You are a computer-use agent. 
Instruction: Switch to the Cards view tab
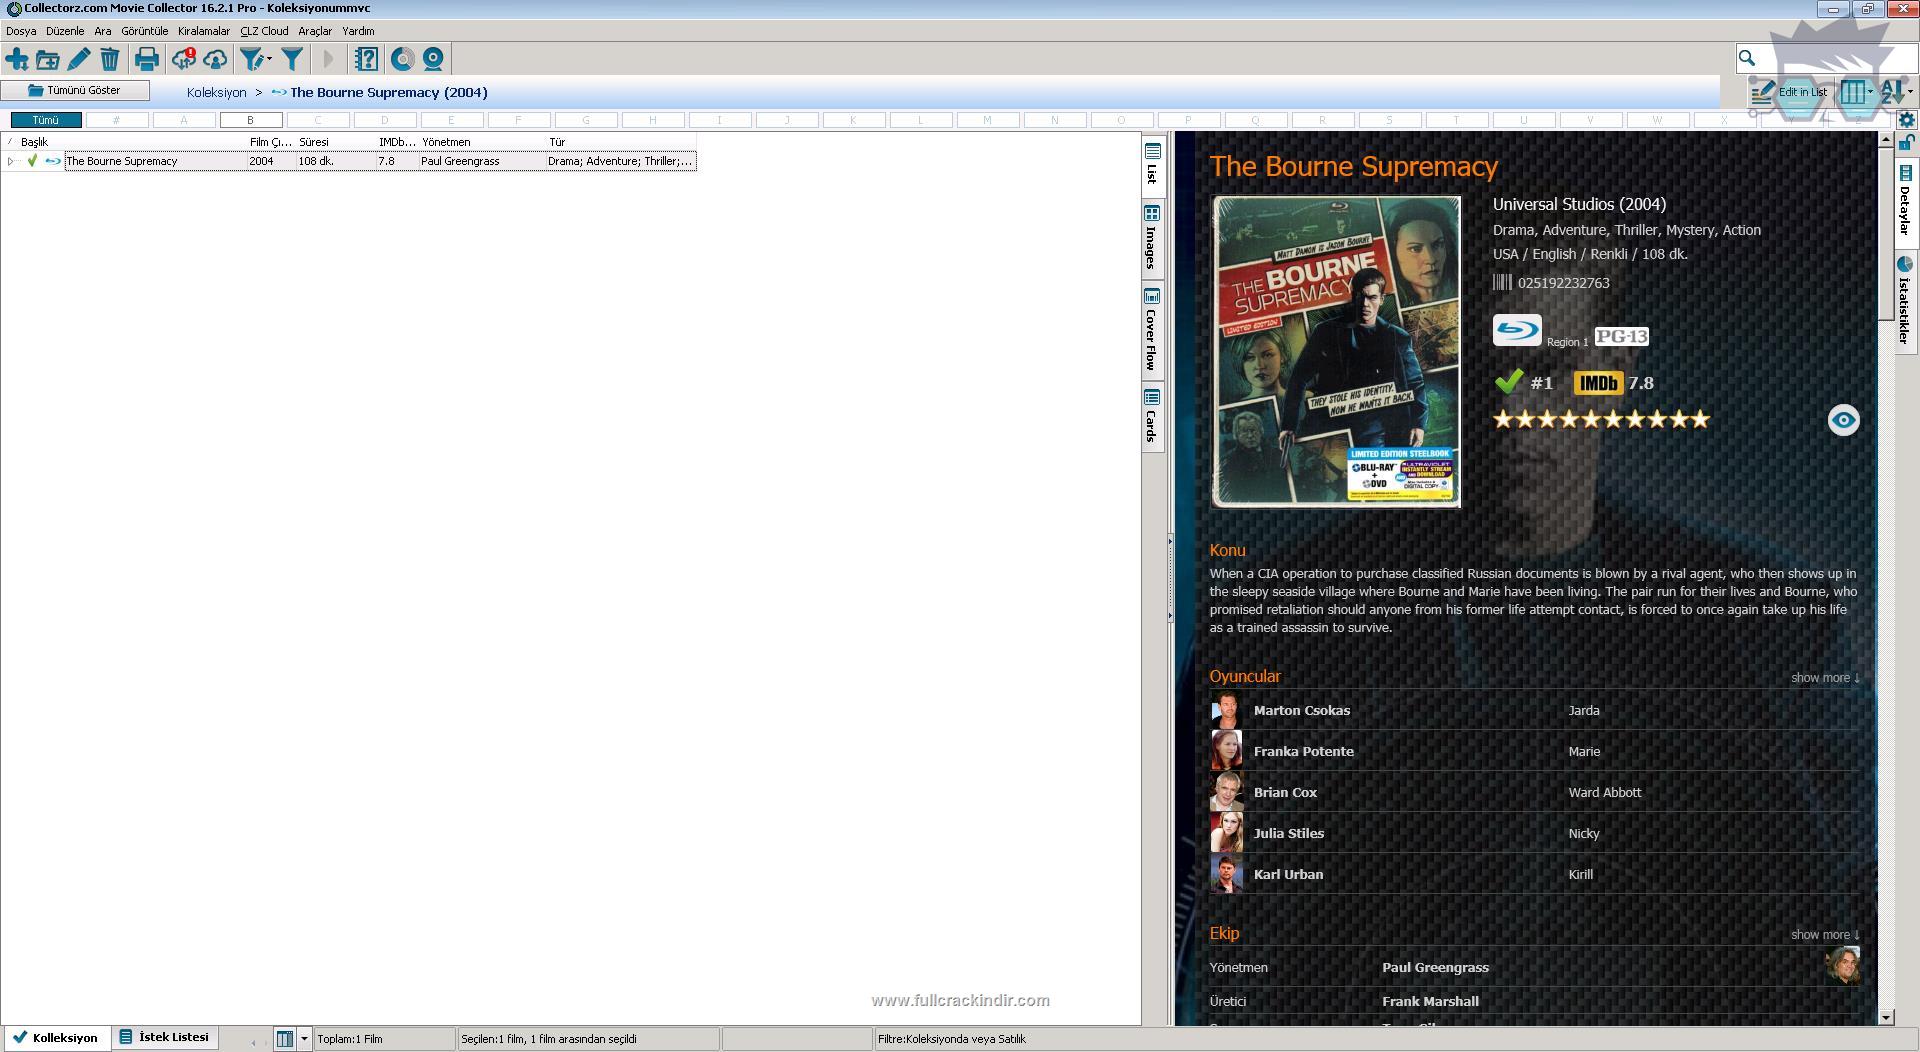pyautogui.click(x=1152, y=417)
